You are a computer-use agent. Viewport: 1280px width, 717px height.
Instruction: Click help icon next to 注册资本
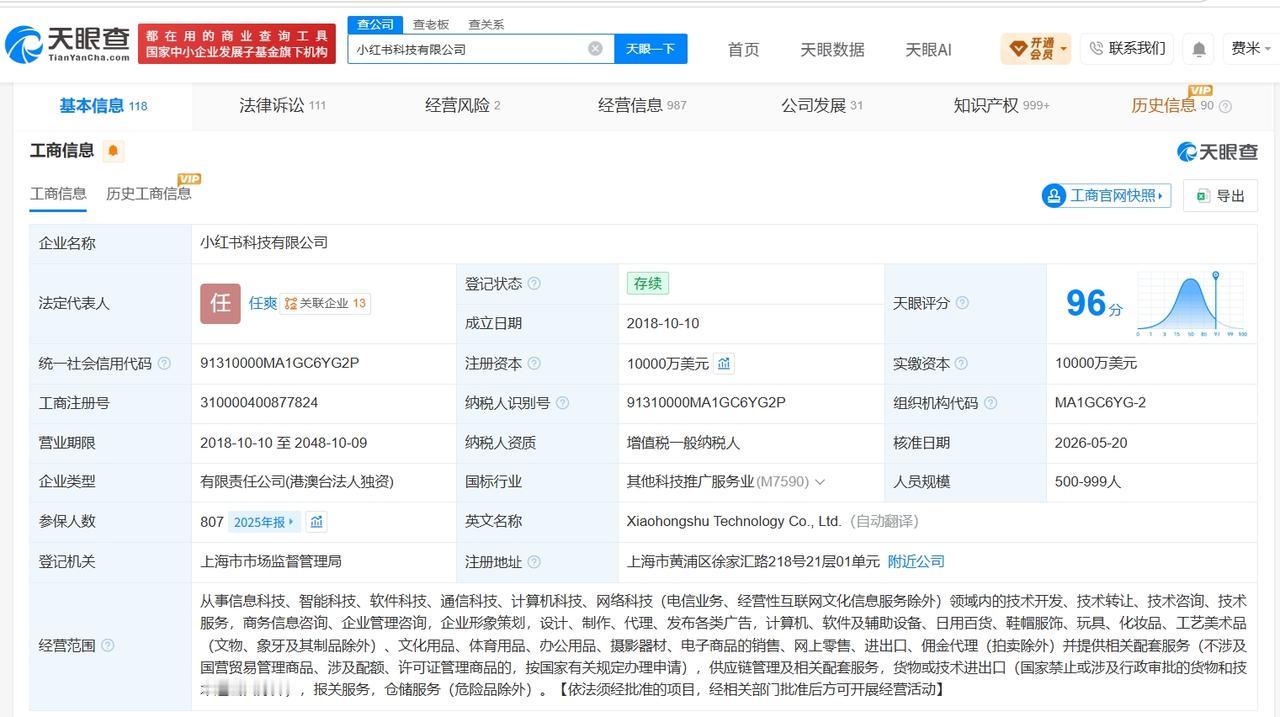[x=534, y=364]
